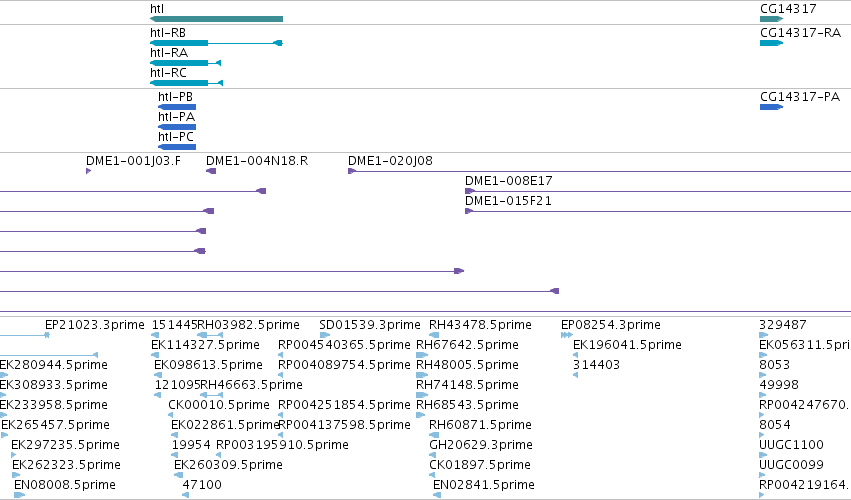Select the SD01539.3prime EST label
Image resolution: width=851 pixels, height=500 pixels.
coord(370,325)
